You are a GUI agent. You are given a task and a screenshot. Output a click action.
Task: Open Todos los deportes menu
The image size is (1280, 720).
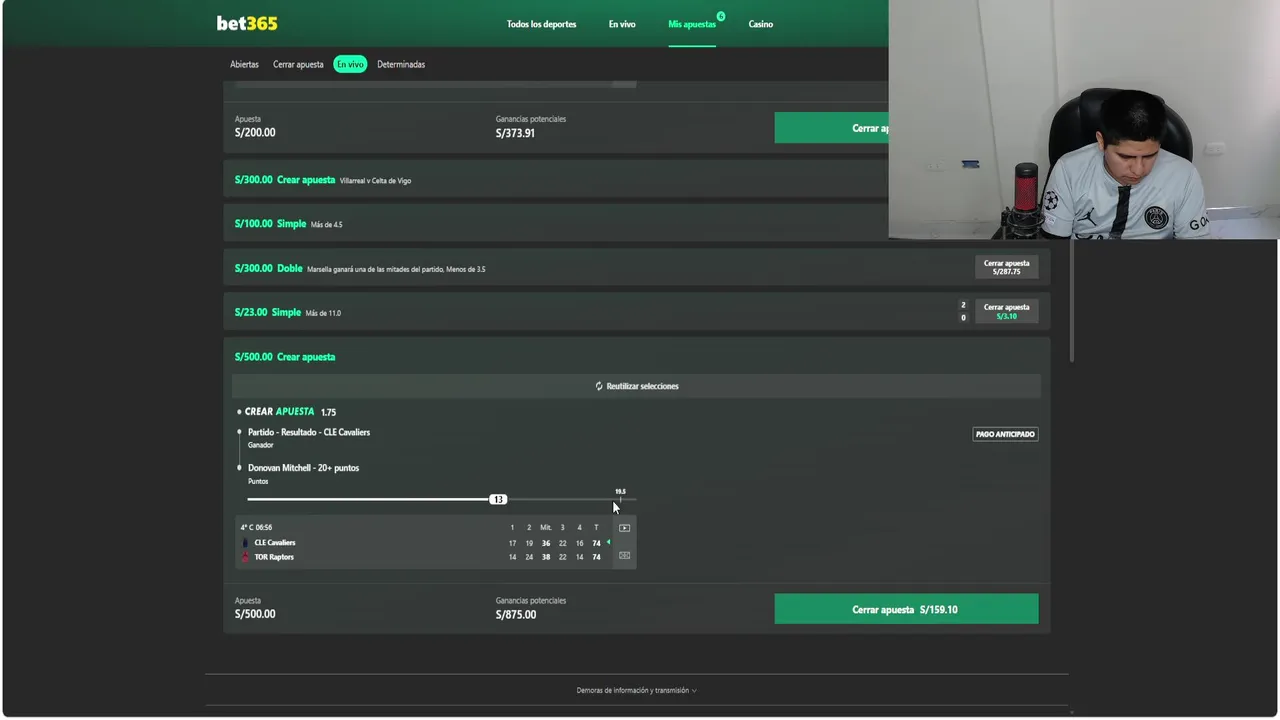[541, 24]
